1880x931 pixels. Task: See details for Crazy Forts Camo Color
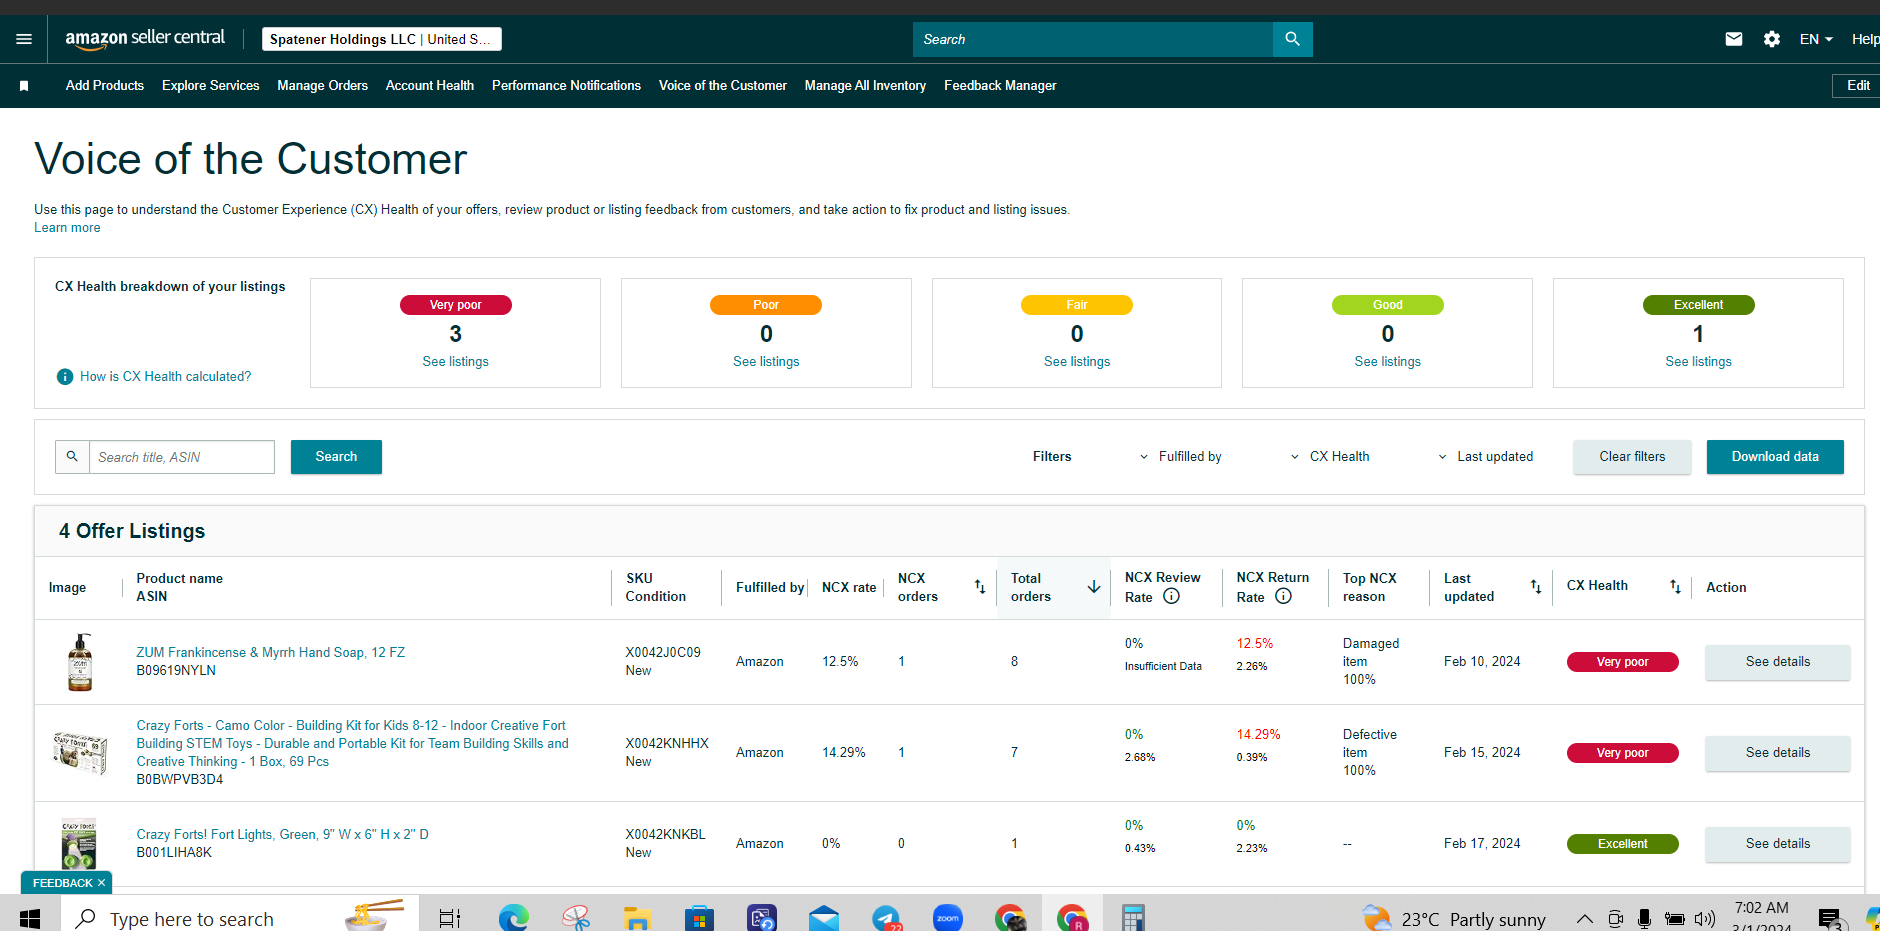[1778, 753]
